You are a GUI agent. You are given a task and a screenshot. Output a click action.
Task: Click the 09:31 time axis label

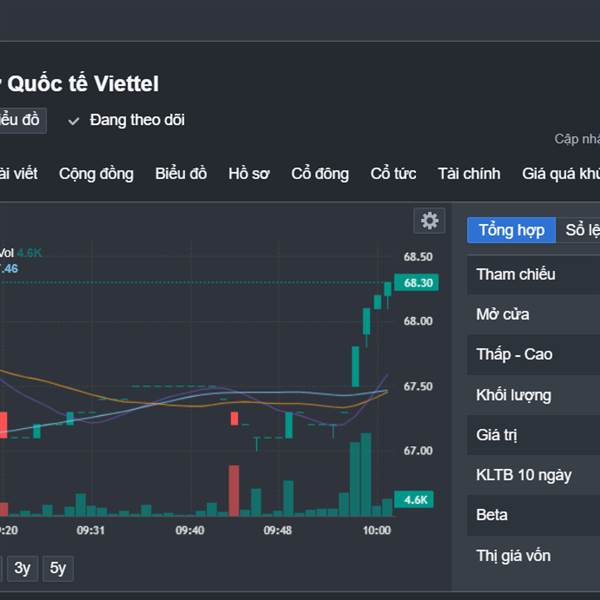91,530
